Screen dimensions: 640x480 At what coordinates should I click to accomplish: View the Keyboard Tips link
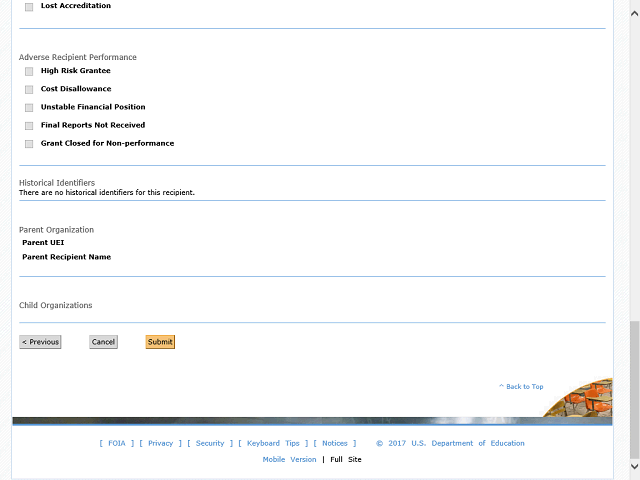pos(273,443)
